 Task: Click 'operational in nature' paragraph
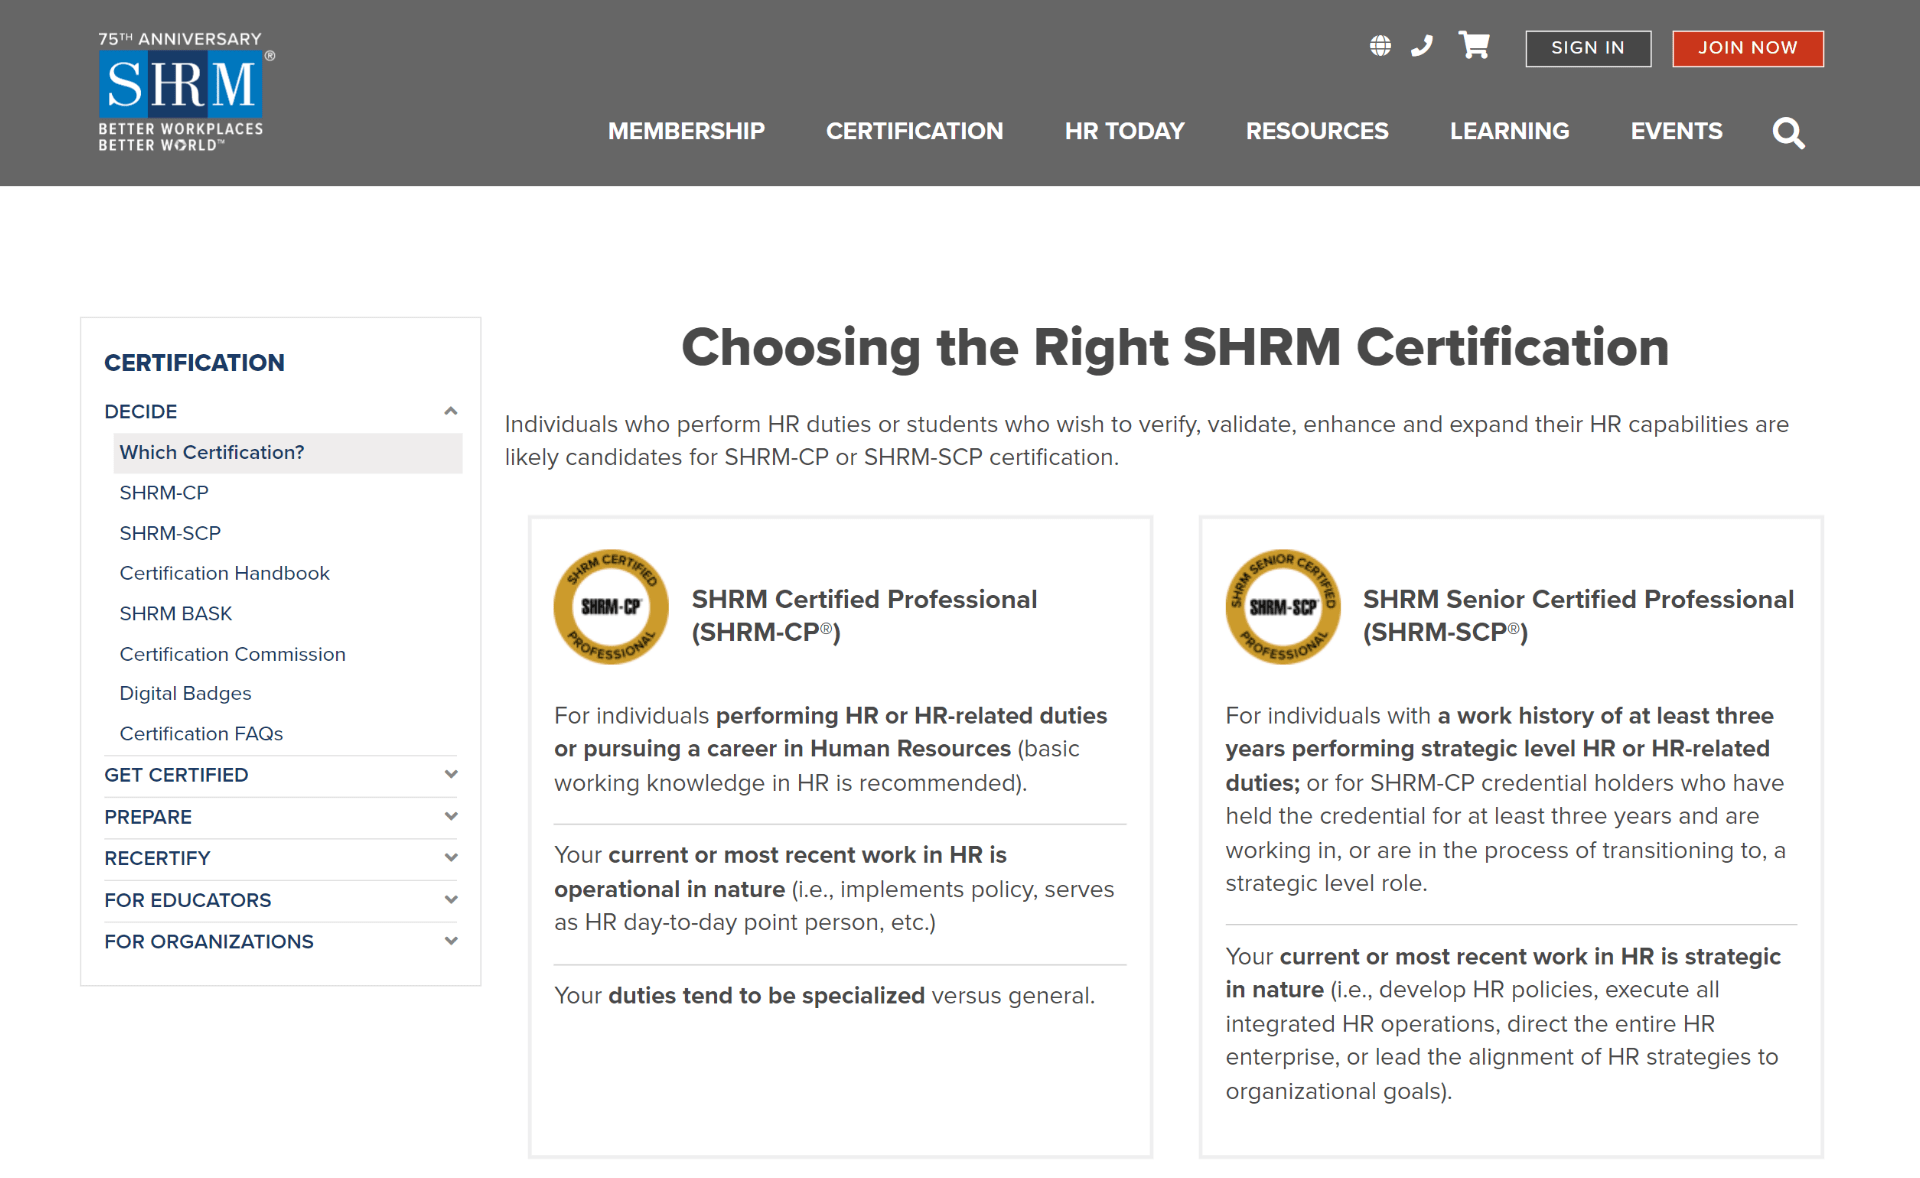(x=834, y=889)
